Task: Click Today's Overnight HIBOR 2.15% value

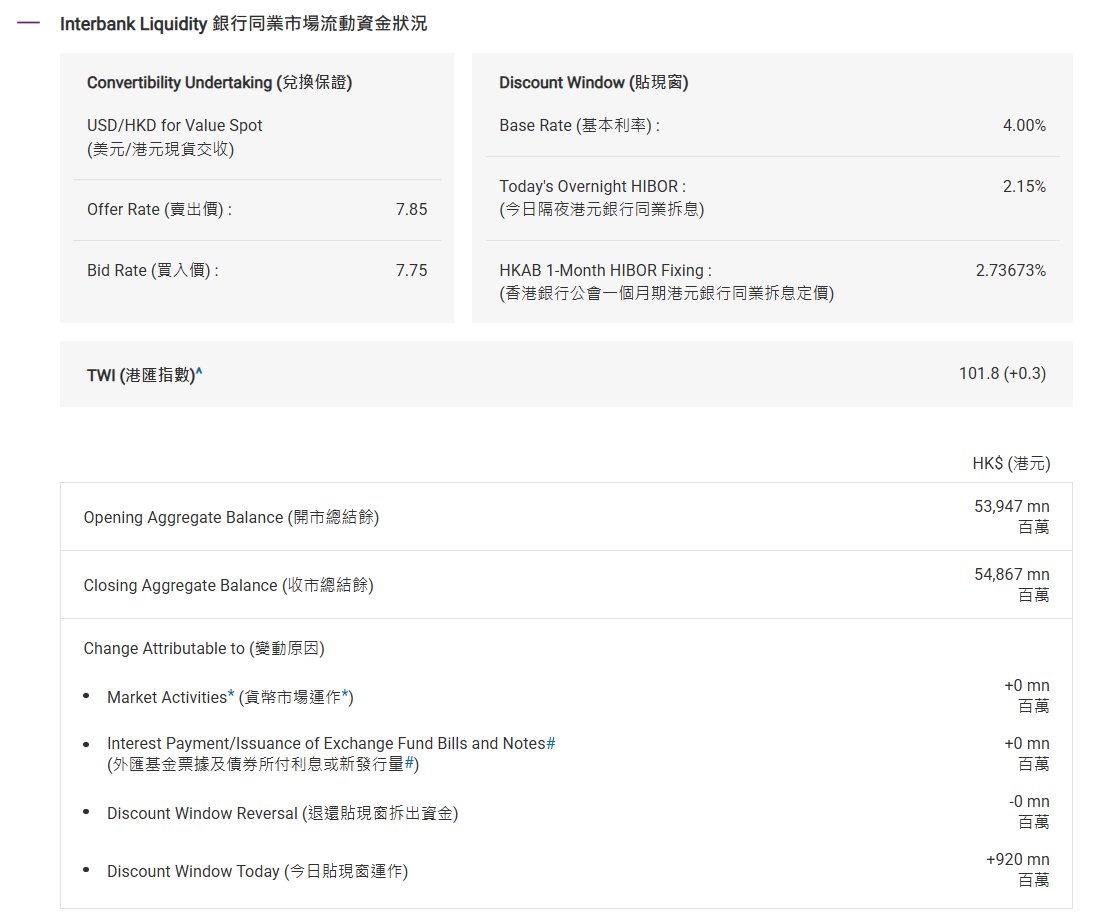Action: point(1024,186)
